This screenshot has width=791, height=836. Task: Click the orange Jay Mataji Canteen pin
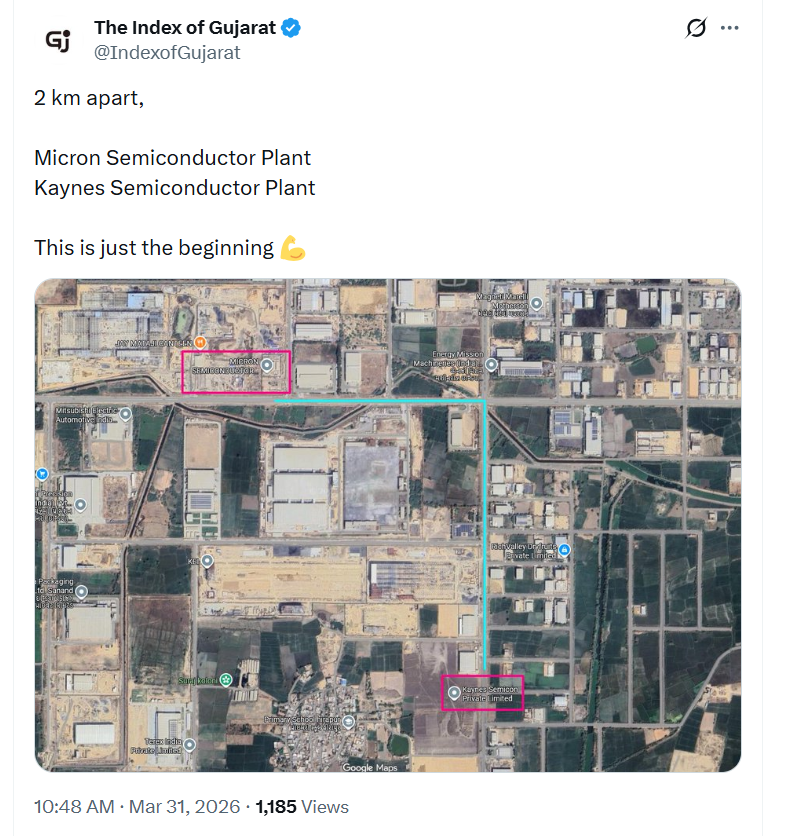(x=200, y=342)
